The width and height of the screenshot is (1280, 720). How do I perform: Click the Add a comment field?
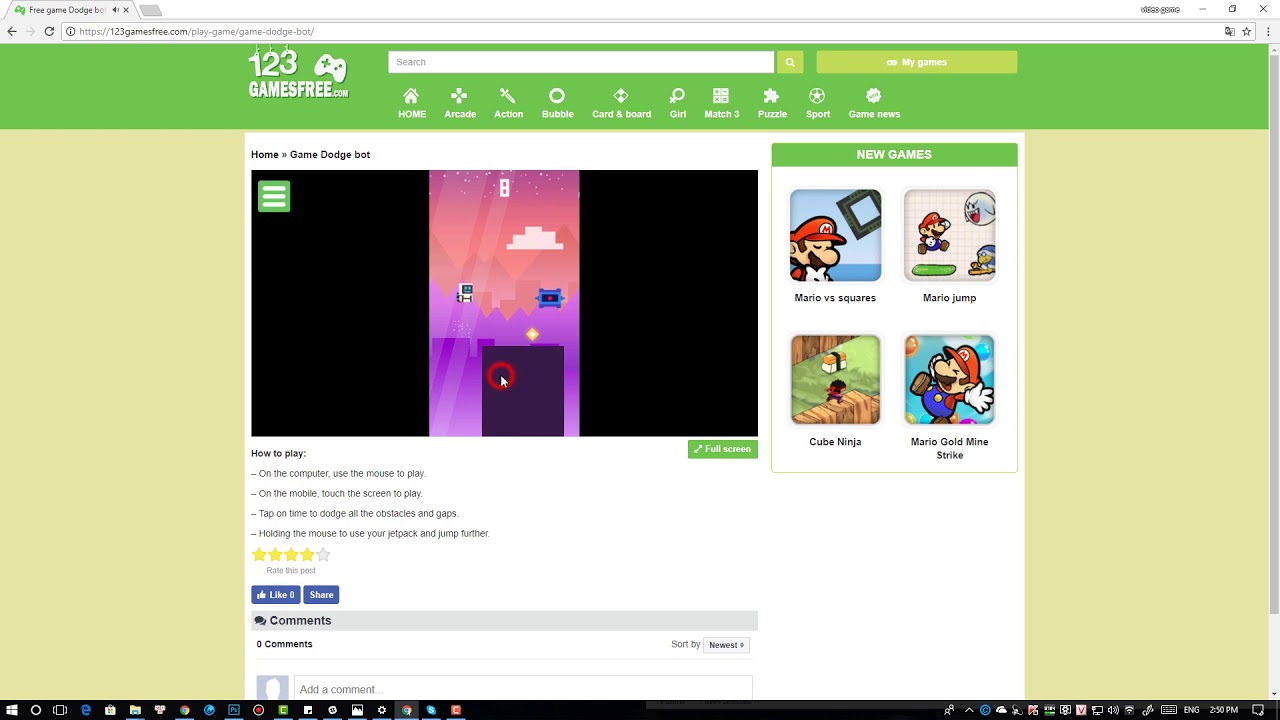523,689
